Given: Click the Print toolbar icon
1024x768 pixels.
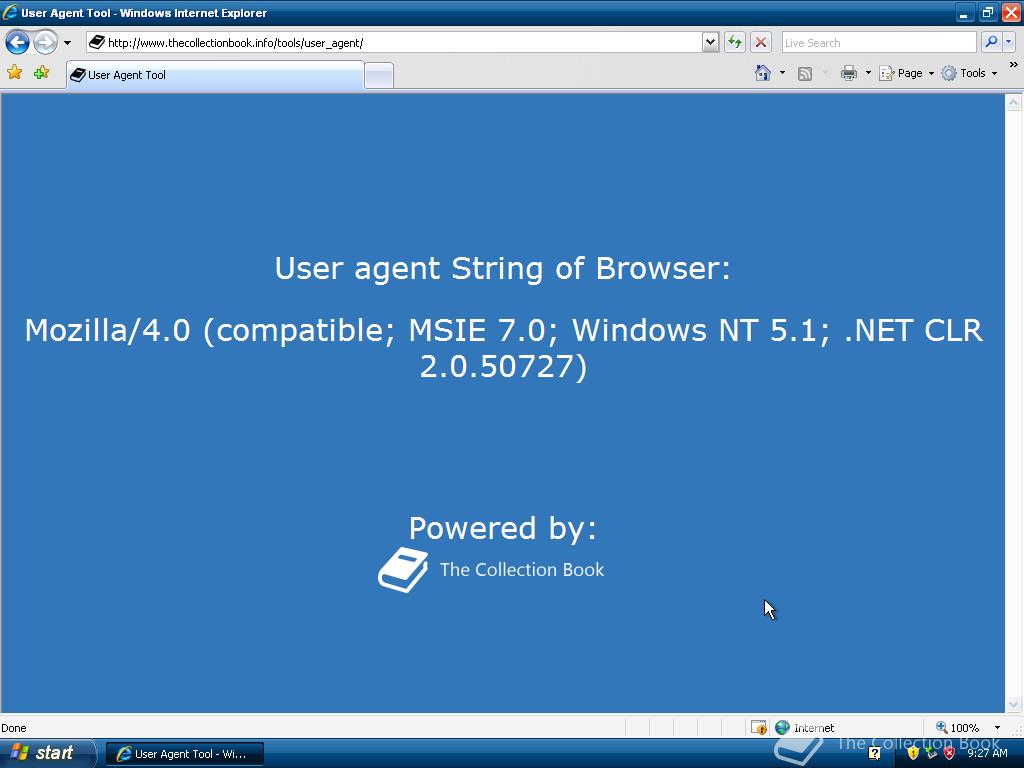Looking at the screenshot, I should pos(848,73).
